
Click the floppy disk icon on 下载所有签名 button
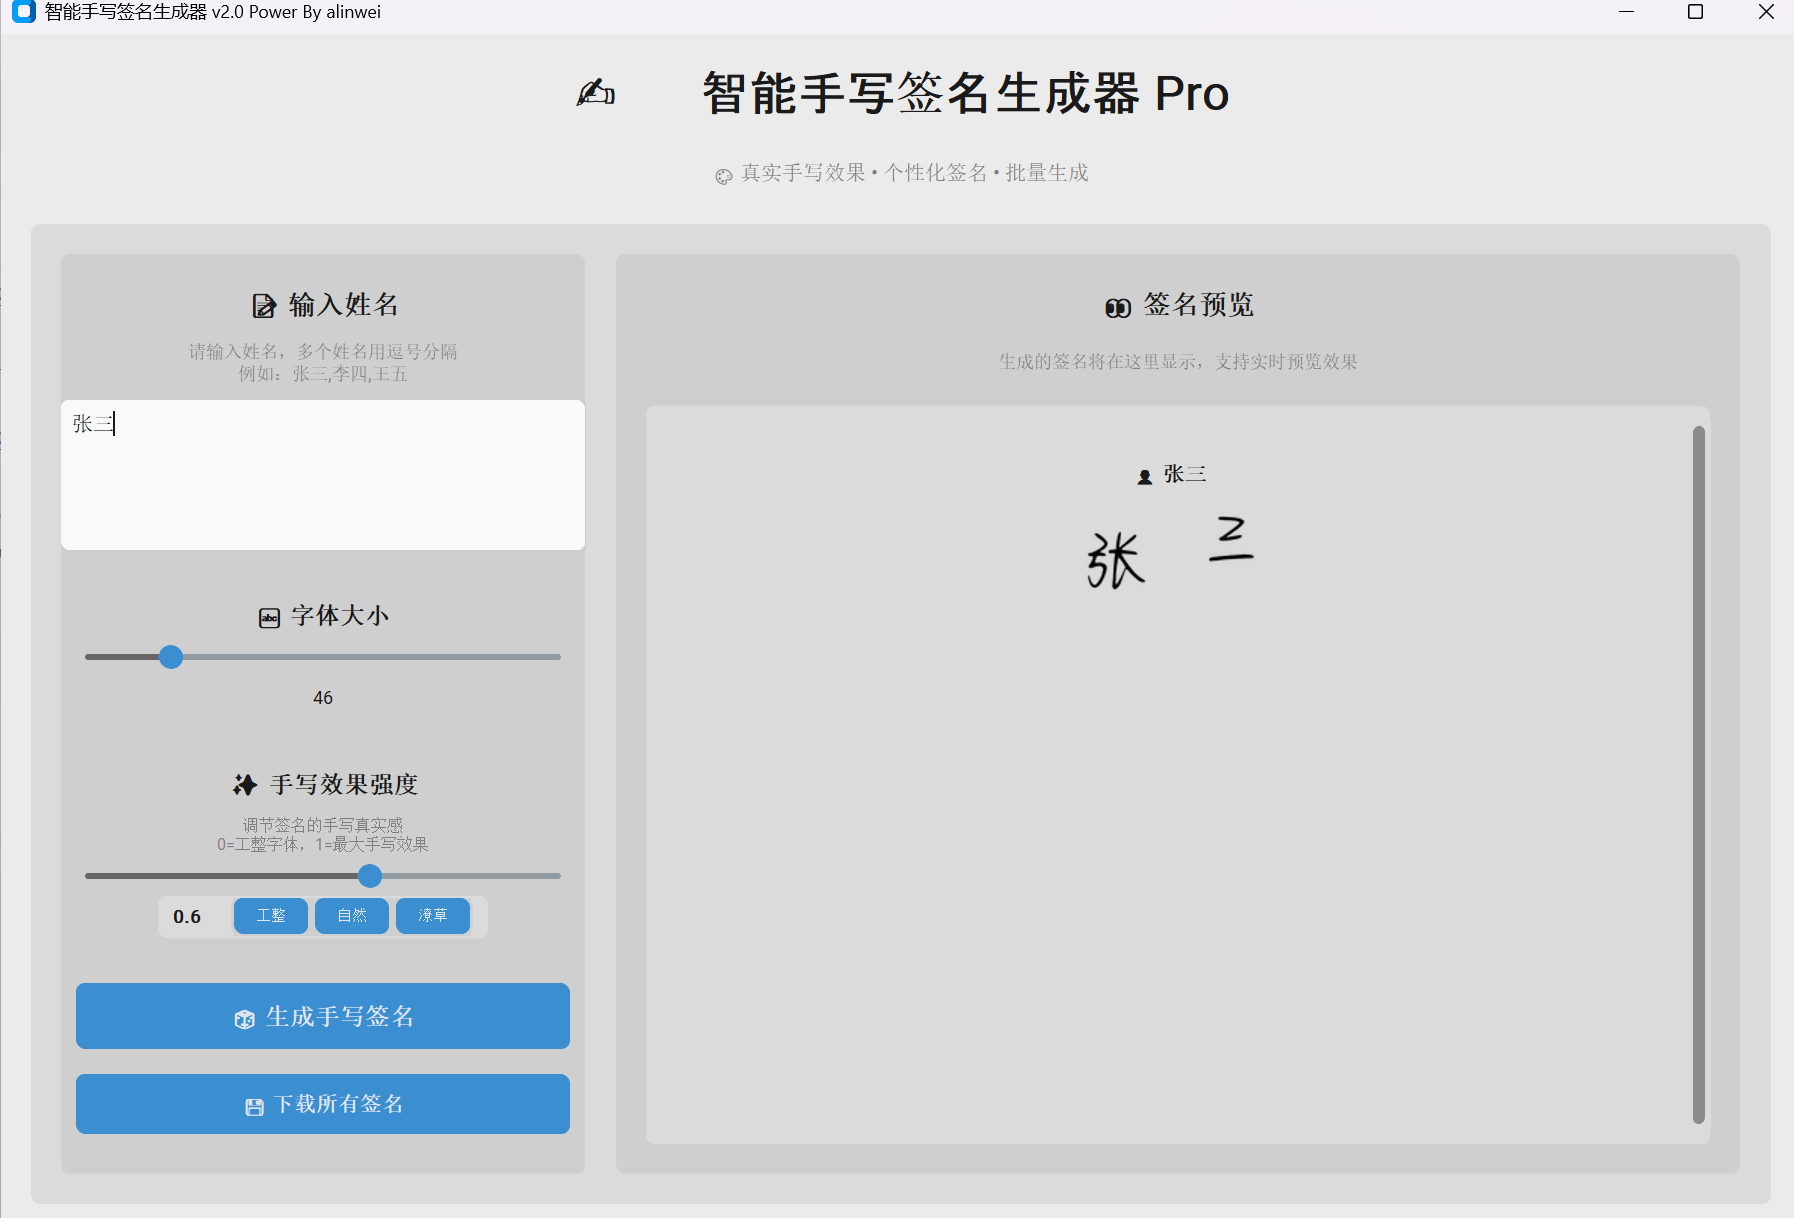pyautogui.click(x=254, y=1107)
